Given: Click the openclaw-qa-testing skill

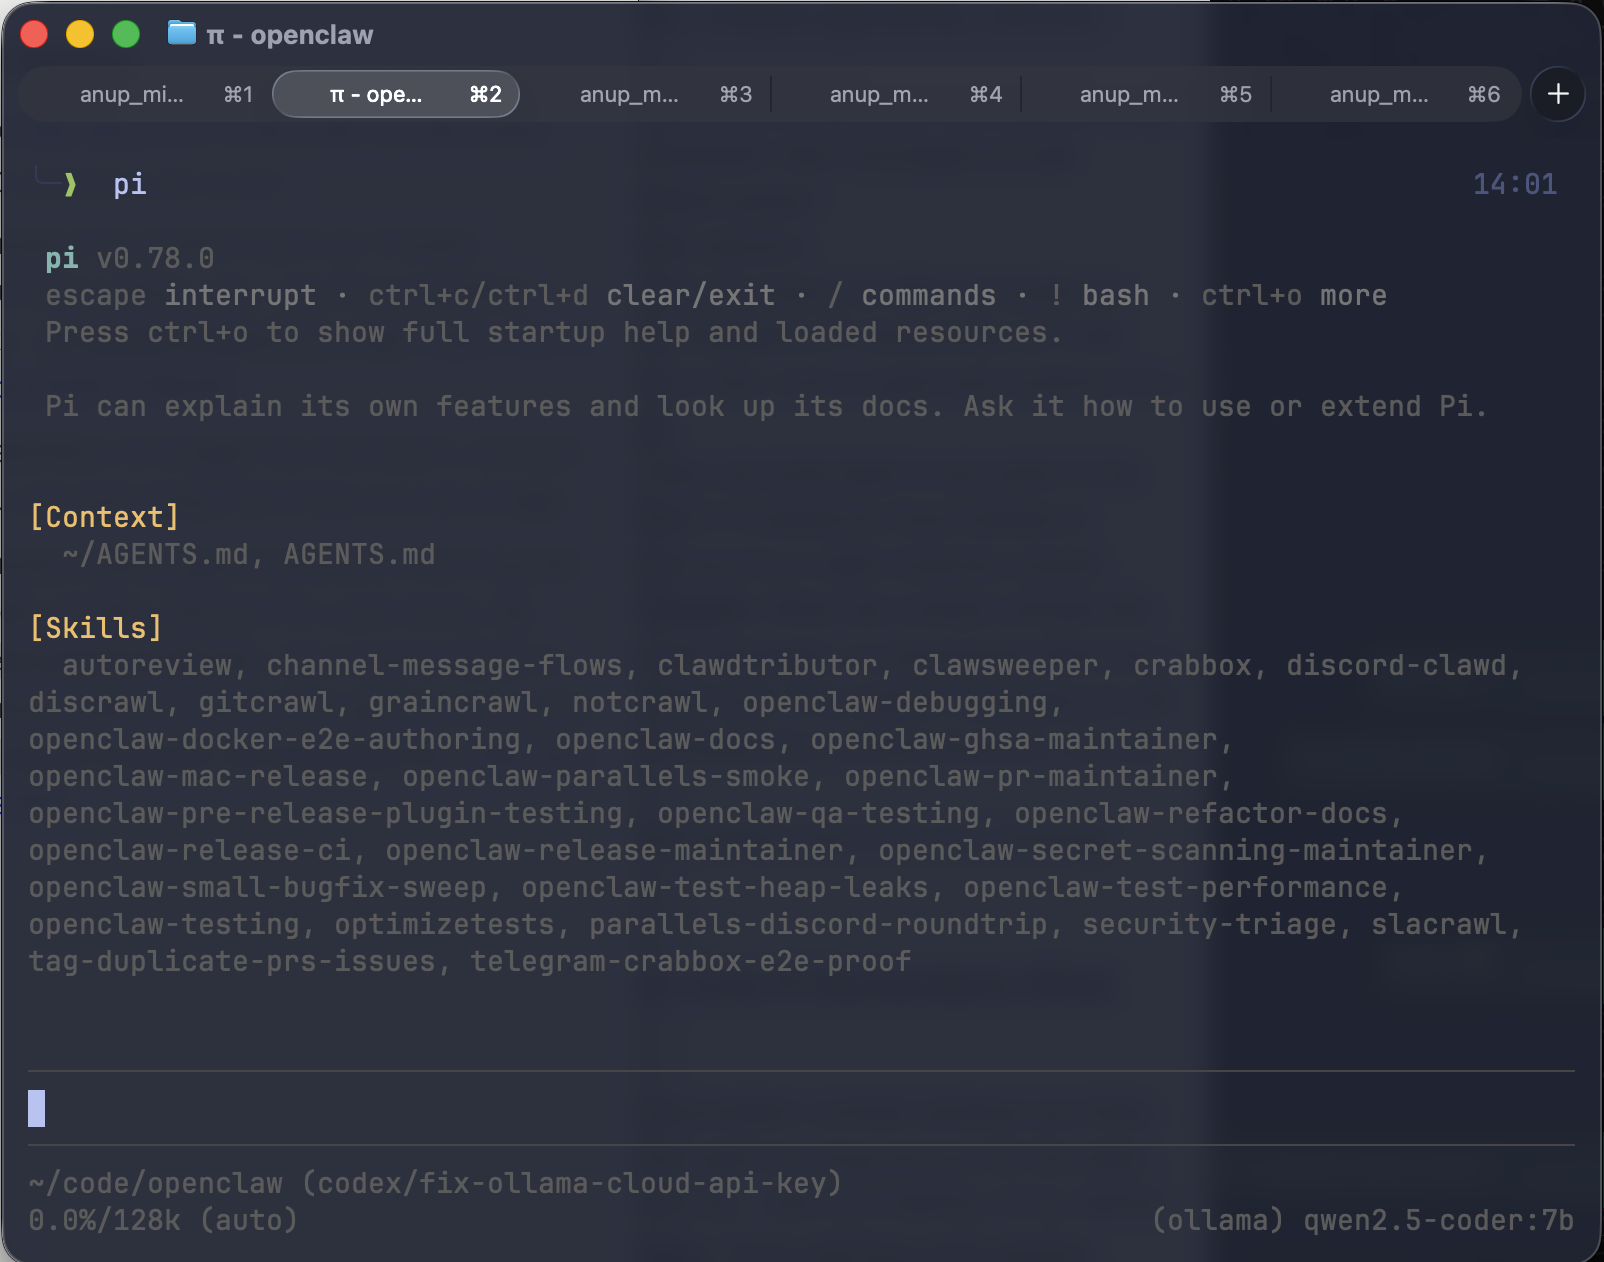Looking at the screenshot, I should click(x=818, y=813).
